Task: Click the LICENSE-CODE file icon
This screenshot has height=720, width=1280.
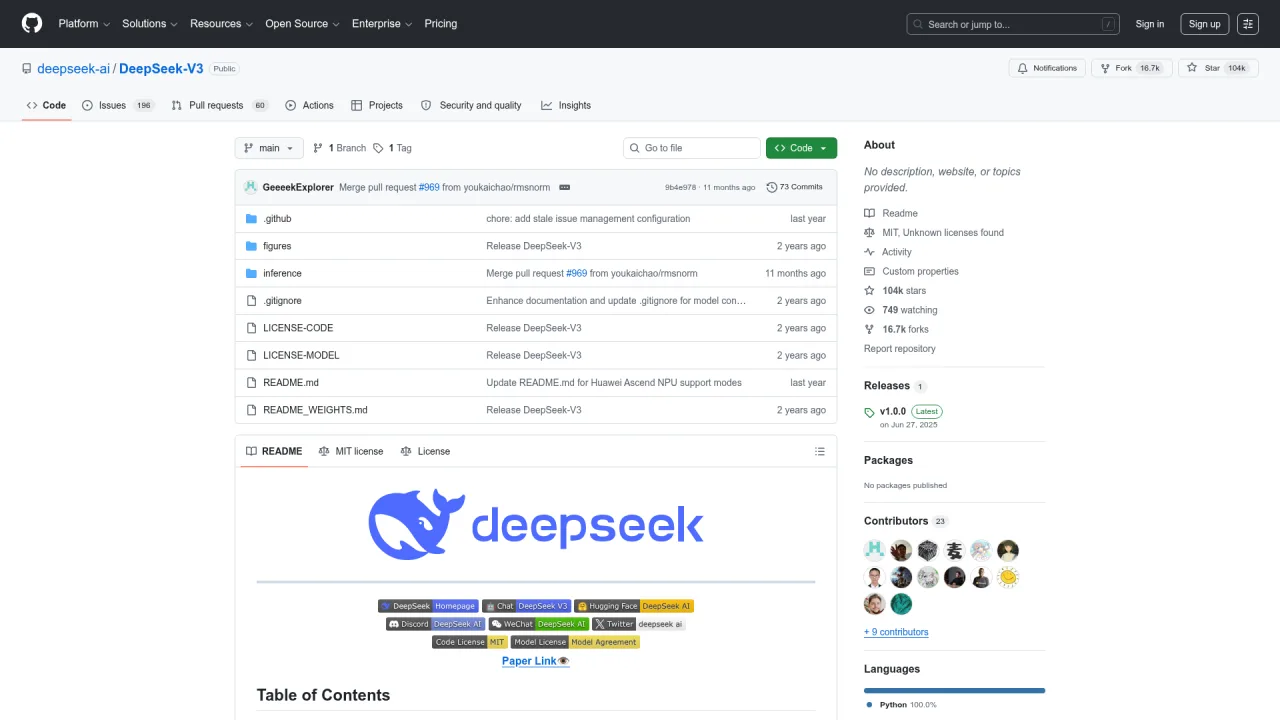Action: (252, 328)
